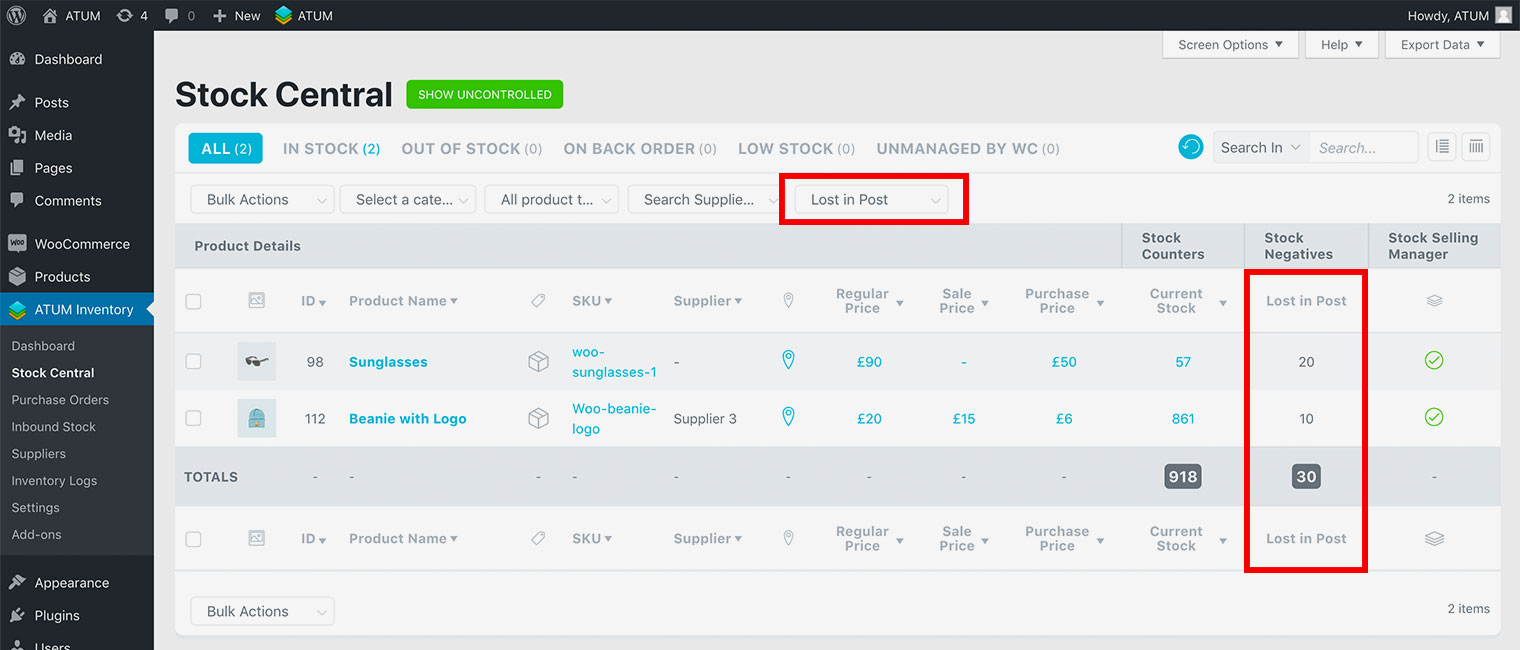Image resolution: width=1520 pixels, height=650 pixels.
Task: Click the blue refresh table icon
Action: pyautogui.click(x=1190, y=147)
